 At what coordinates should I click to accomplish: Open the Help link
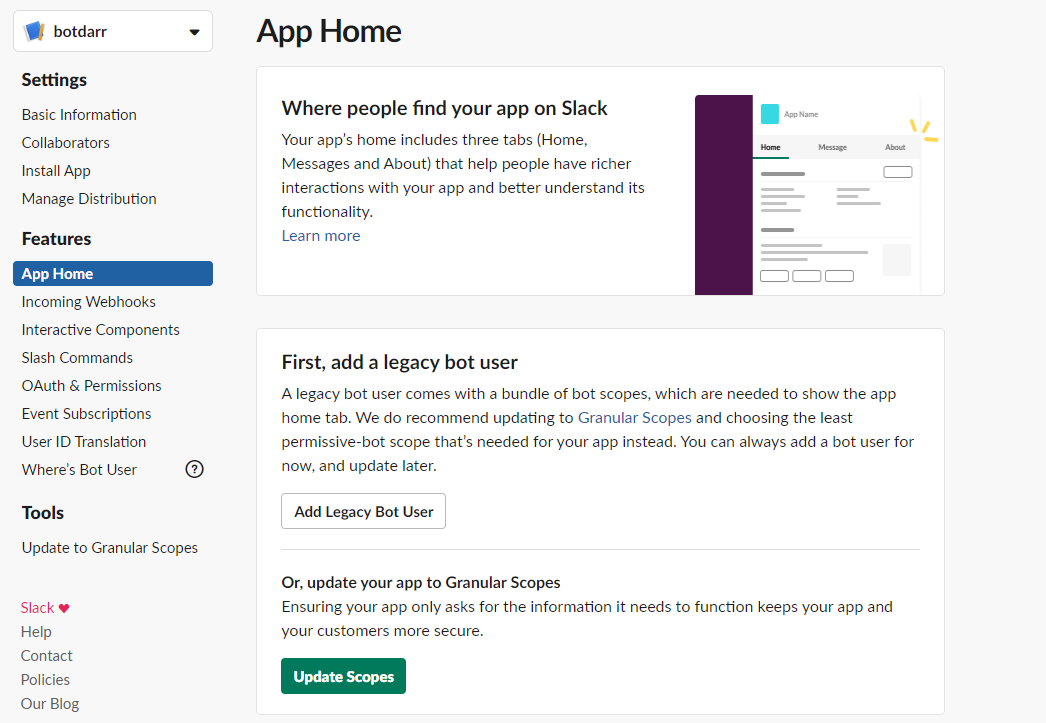point(36,632)
